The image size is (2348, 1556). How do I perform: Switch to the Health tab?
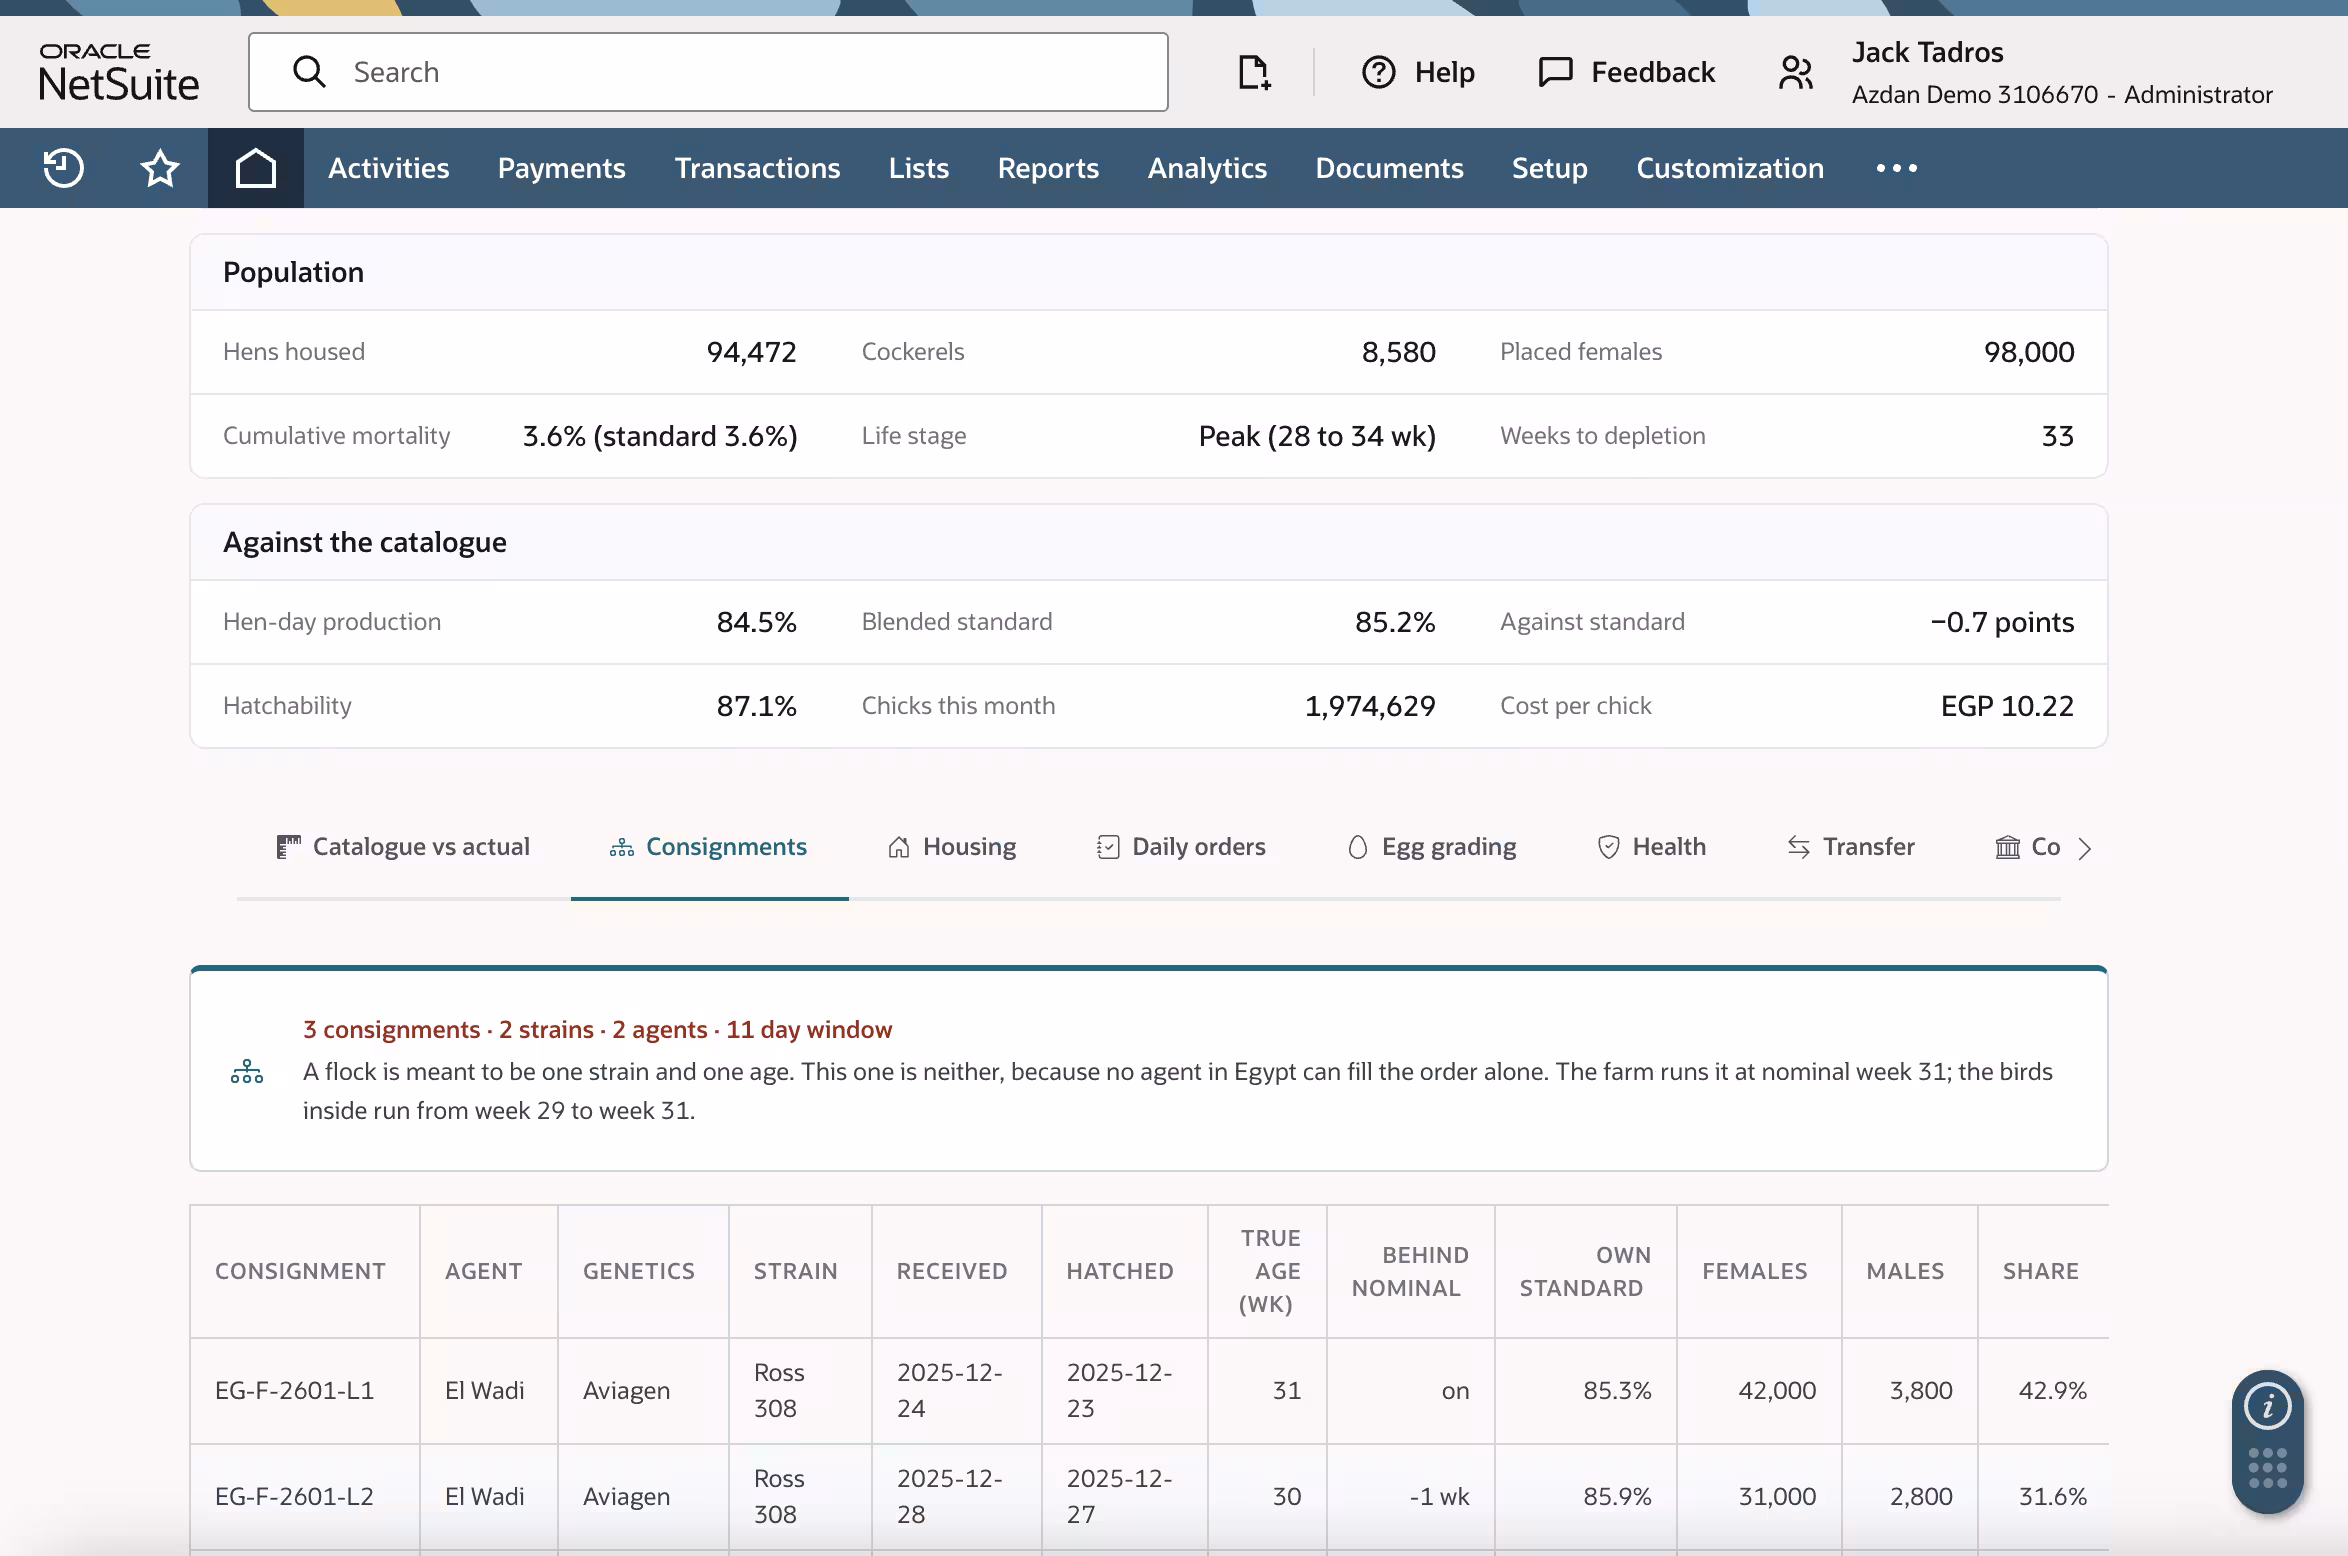[1651, 847]
